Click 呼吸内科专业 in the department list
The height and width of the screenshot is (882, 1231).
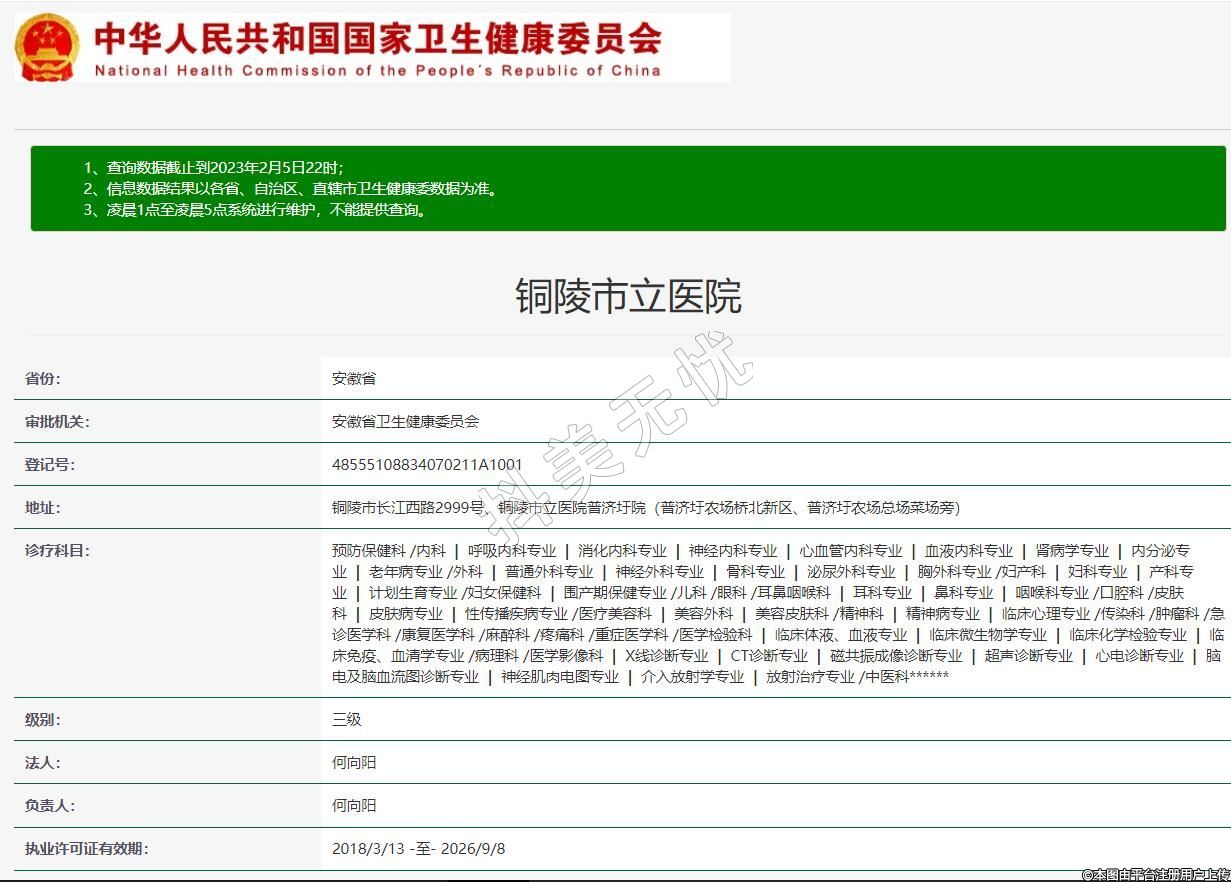coord(512,550)
